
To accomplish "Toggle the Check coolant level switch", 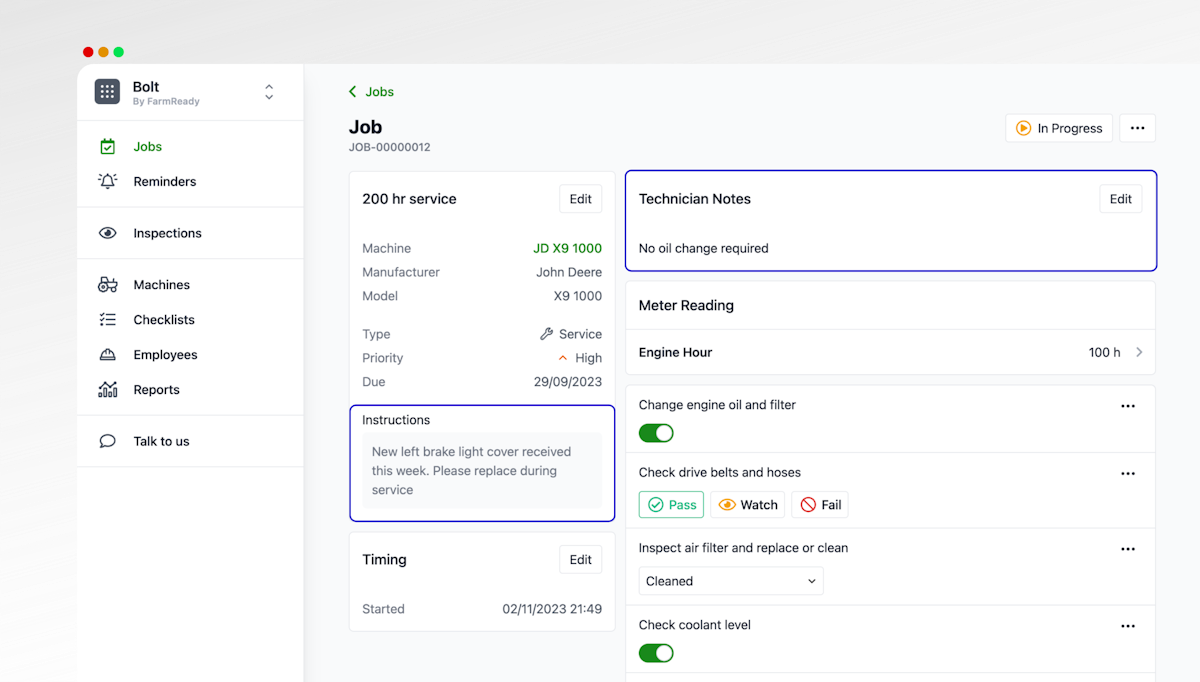I will 656,653.
